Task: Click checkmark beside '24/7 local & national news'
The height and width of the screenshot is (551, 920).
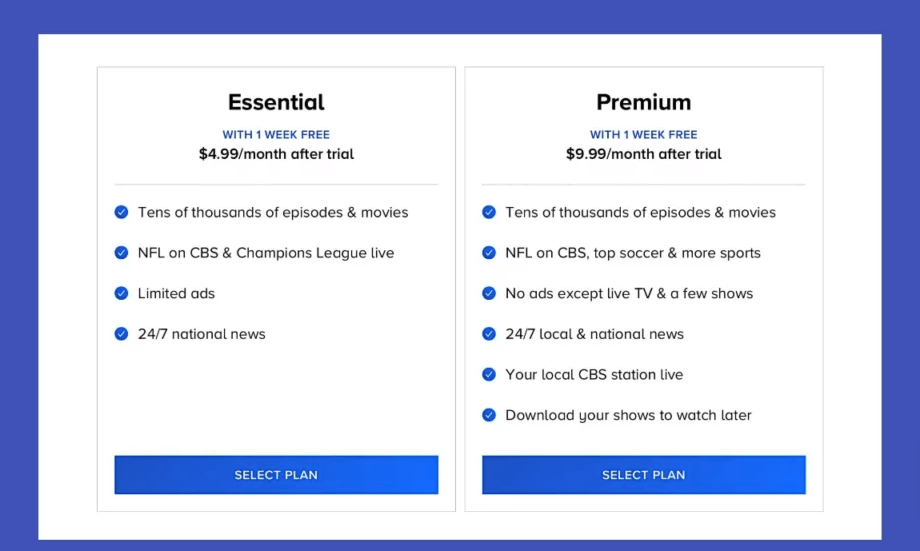Action: (x=489, y=334)
